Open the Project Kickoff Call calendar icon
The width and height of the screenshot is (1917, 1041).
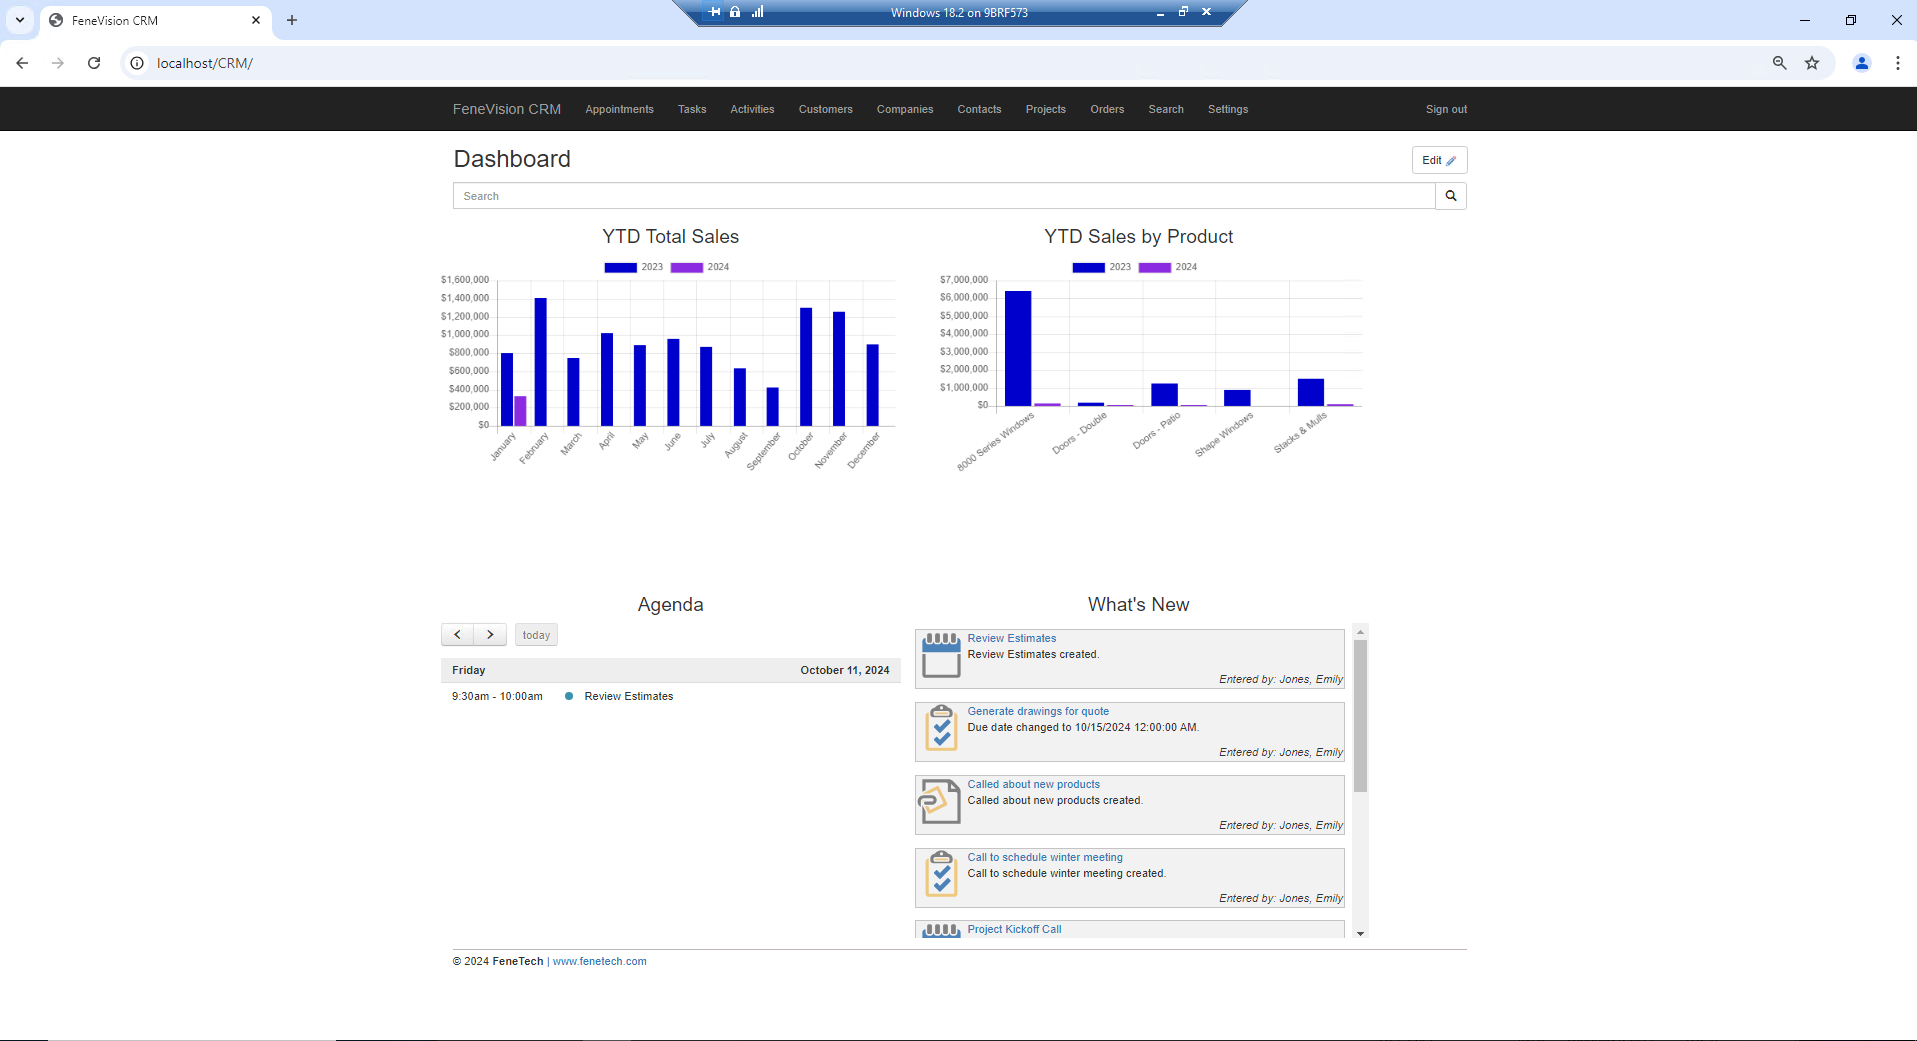click(940, 930)
